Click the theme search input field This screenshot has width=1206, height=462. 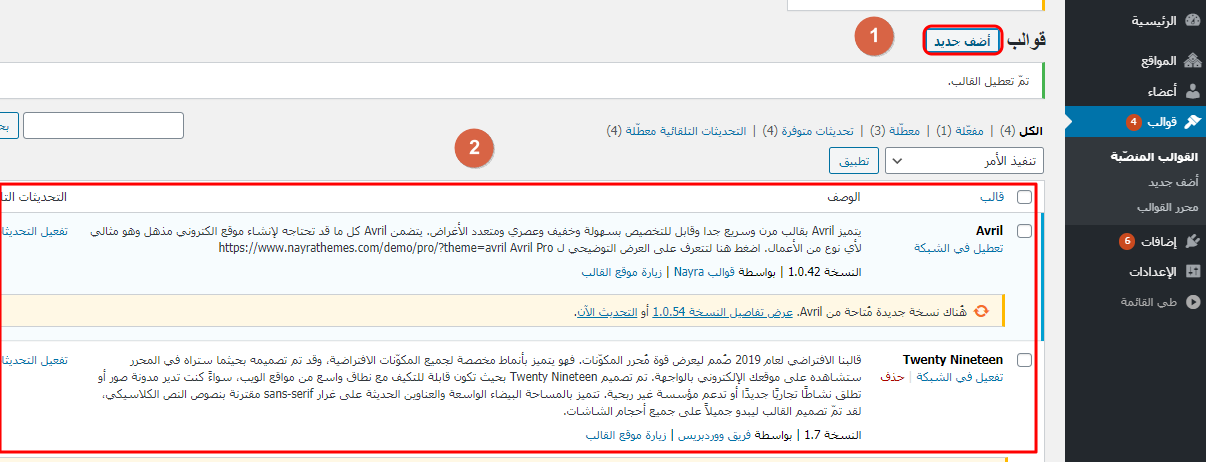[103, 125]
